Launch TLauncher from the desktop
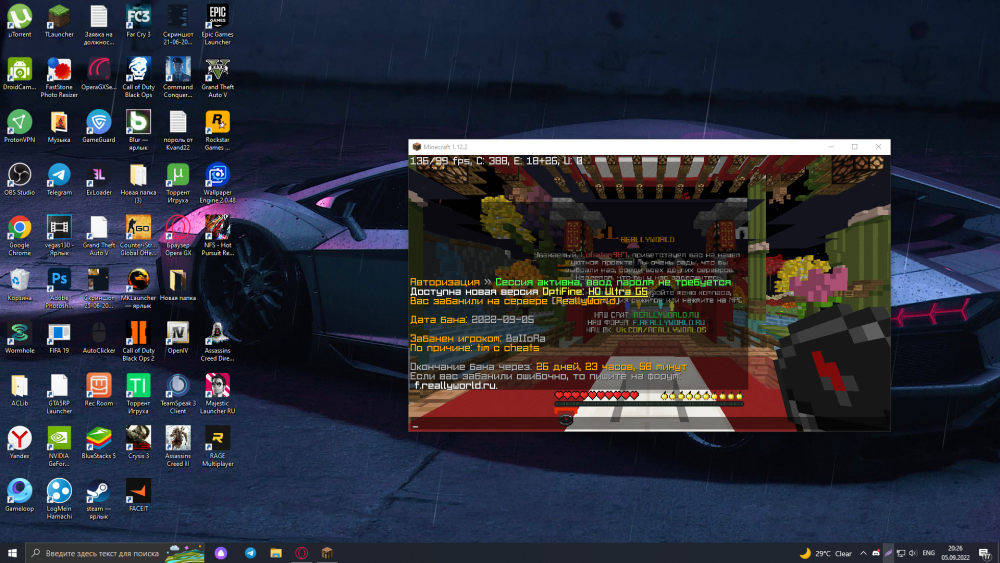Viewport: 1000px width, 563px height. click(x=59, y=22)
